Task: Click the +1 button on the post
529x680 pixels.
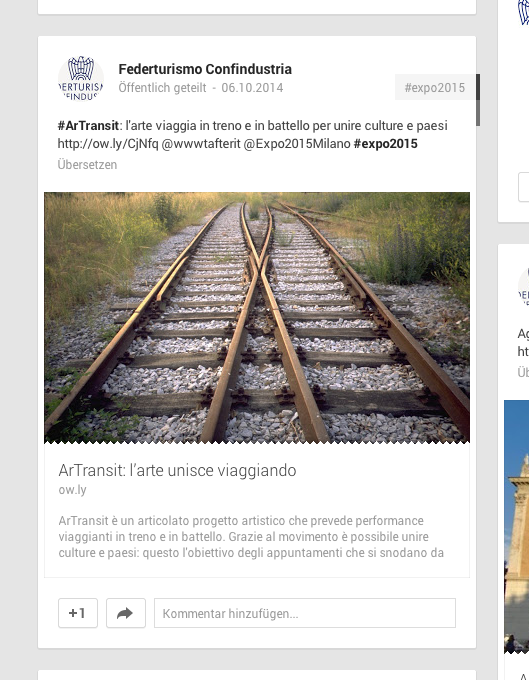Action: click(x=78, y=613)
